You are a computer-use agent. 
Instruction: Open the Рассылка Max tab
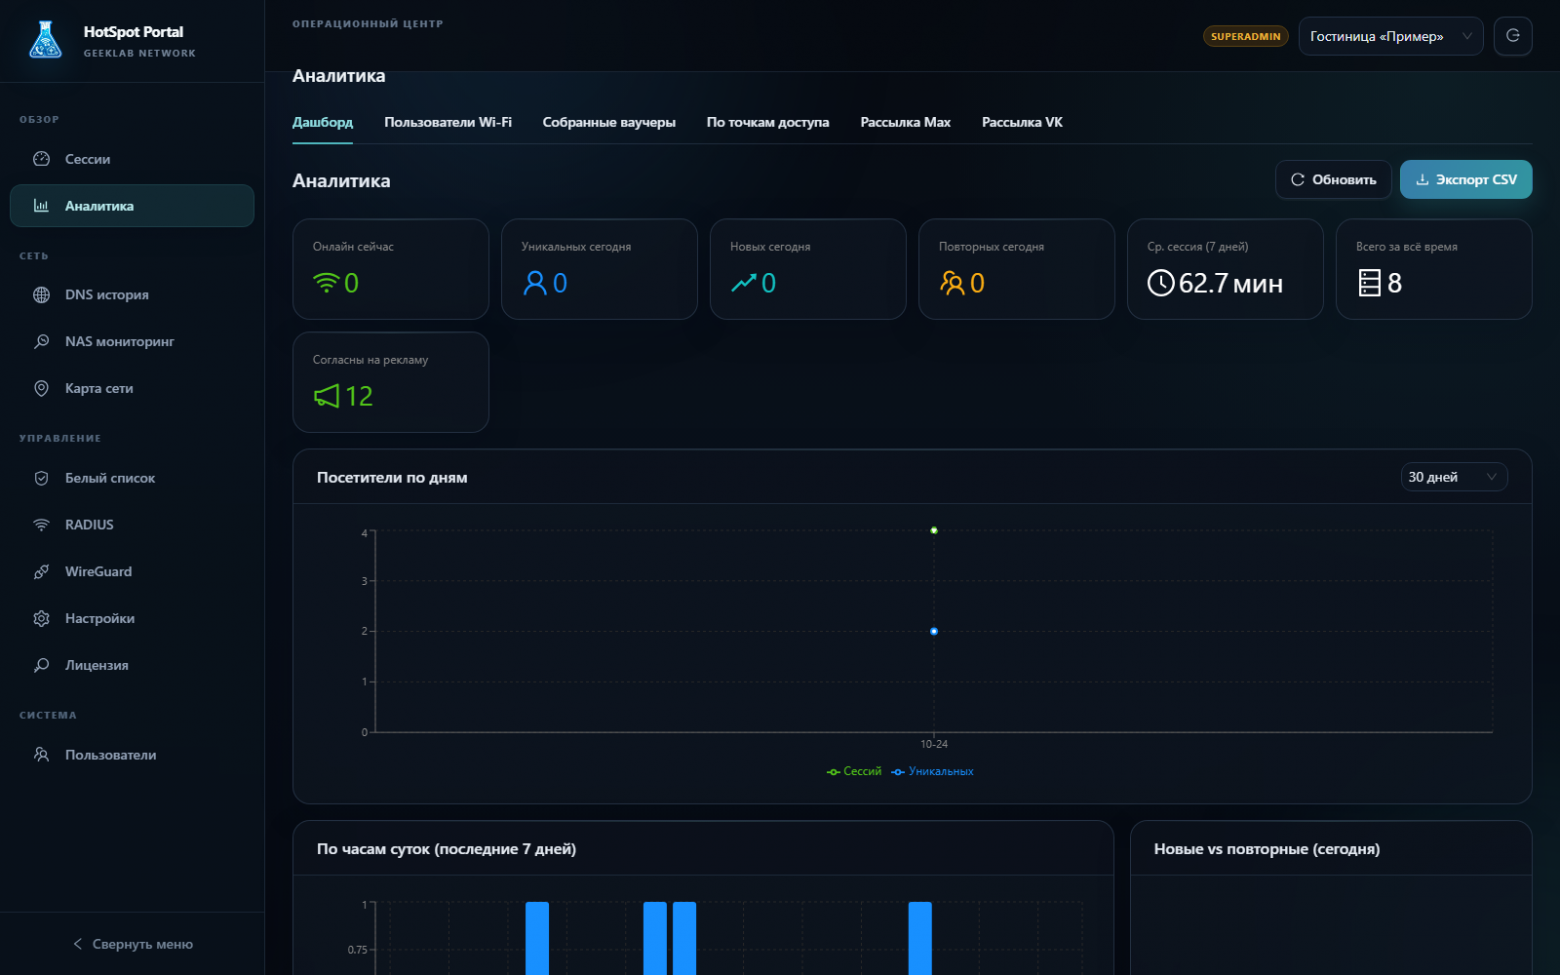click(x=905, y=122)
